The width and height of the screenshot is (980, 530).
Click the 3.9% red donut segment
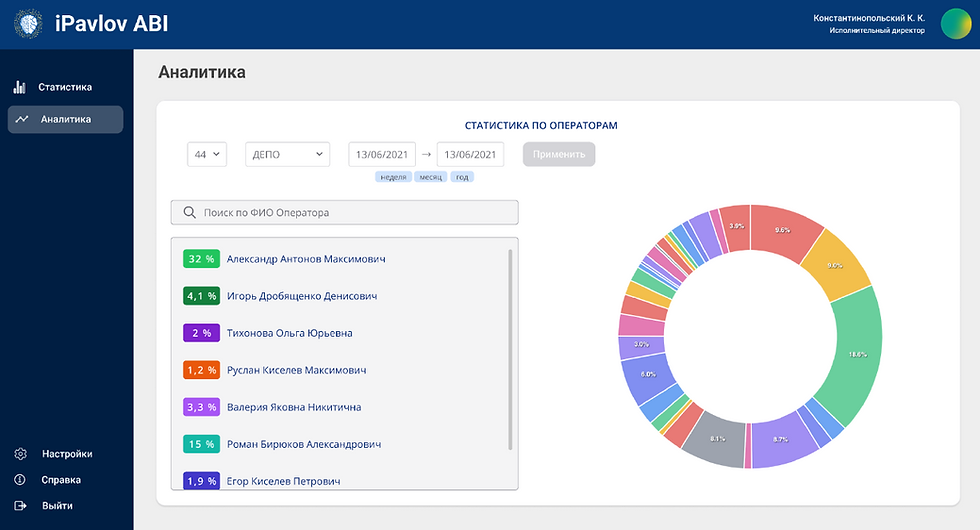coord(737,226)
